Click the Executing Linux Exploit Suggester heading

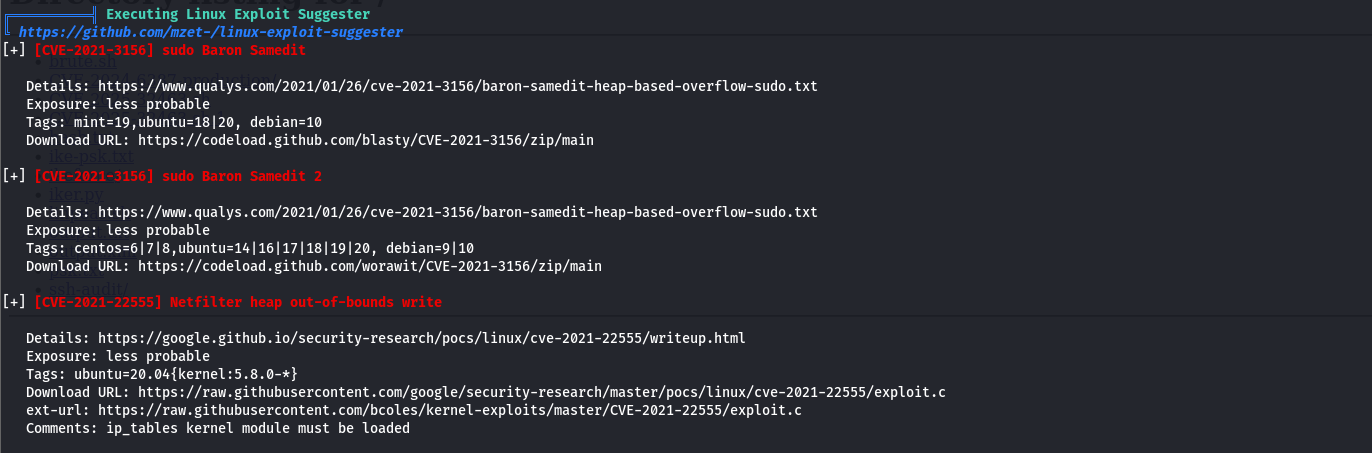[237, 14]
